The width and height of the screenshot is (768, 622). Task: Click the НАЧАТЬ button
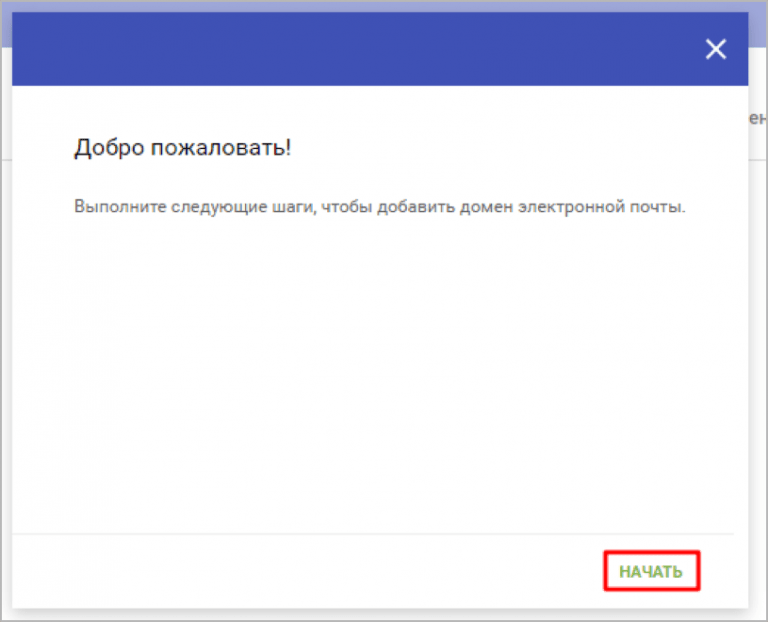pyautogui.click(x=651, y=571)
